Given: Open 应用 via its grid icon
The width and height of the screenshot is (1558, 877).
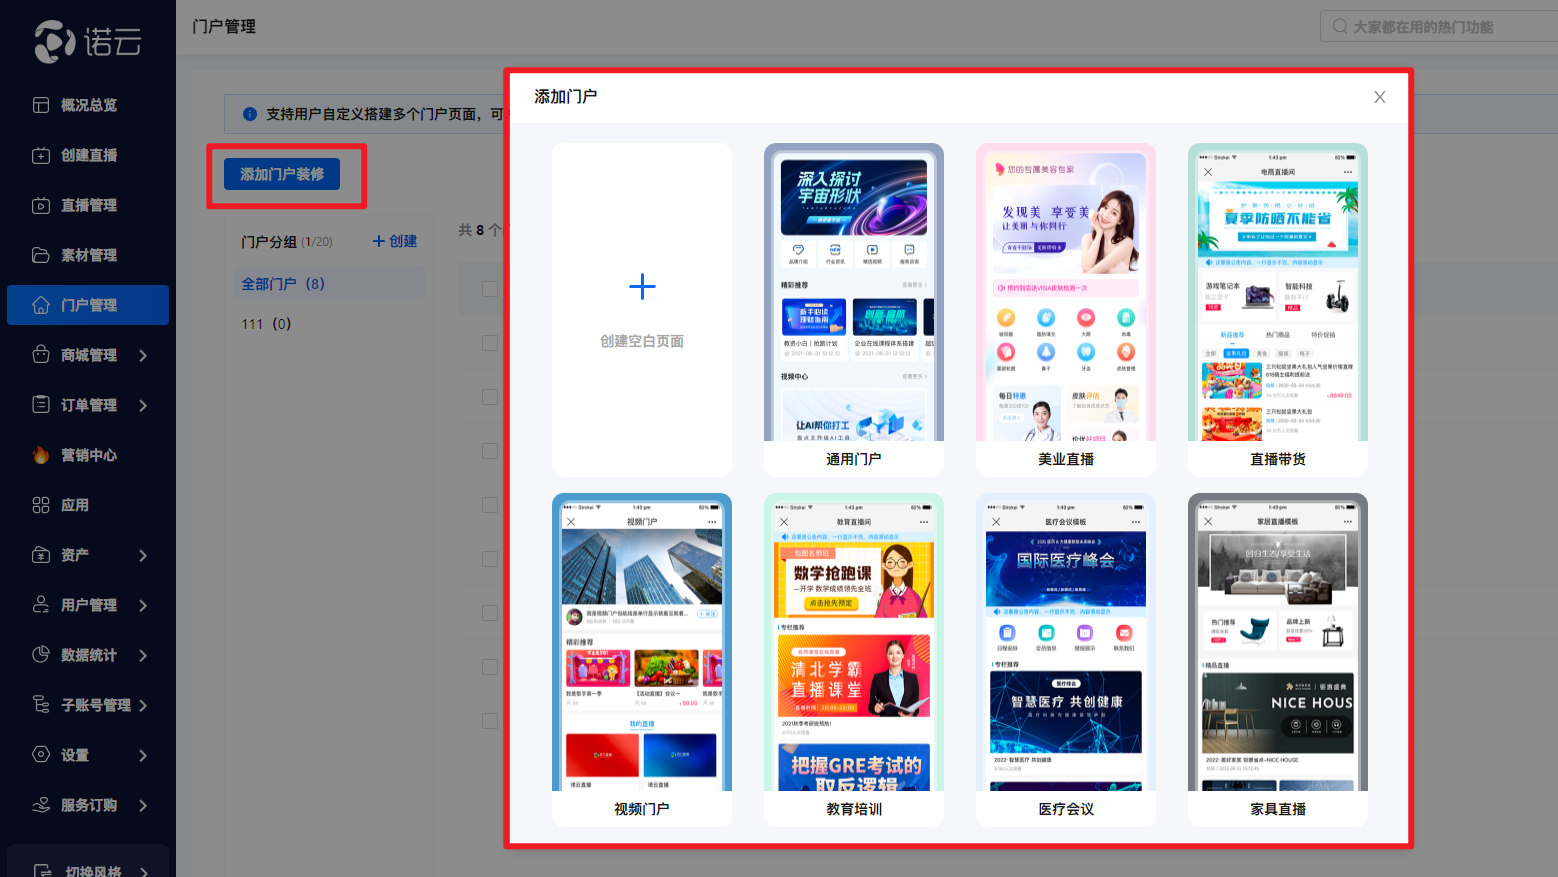Looking at the screenshot, I should click(x=41, y=505).
